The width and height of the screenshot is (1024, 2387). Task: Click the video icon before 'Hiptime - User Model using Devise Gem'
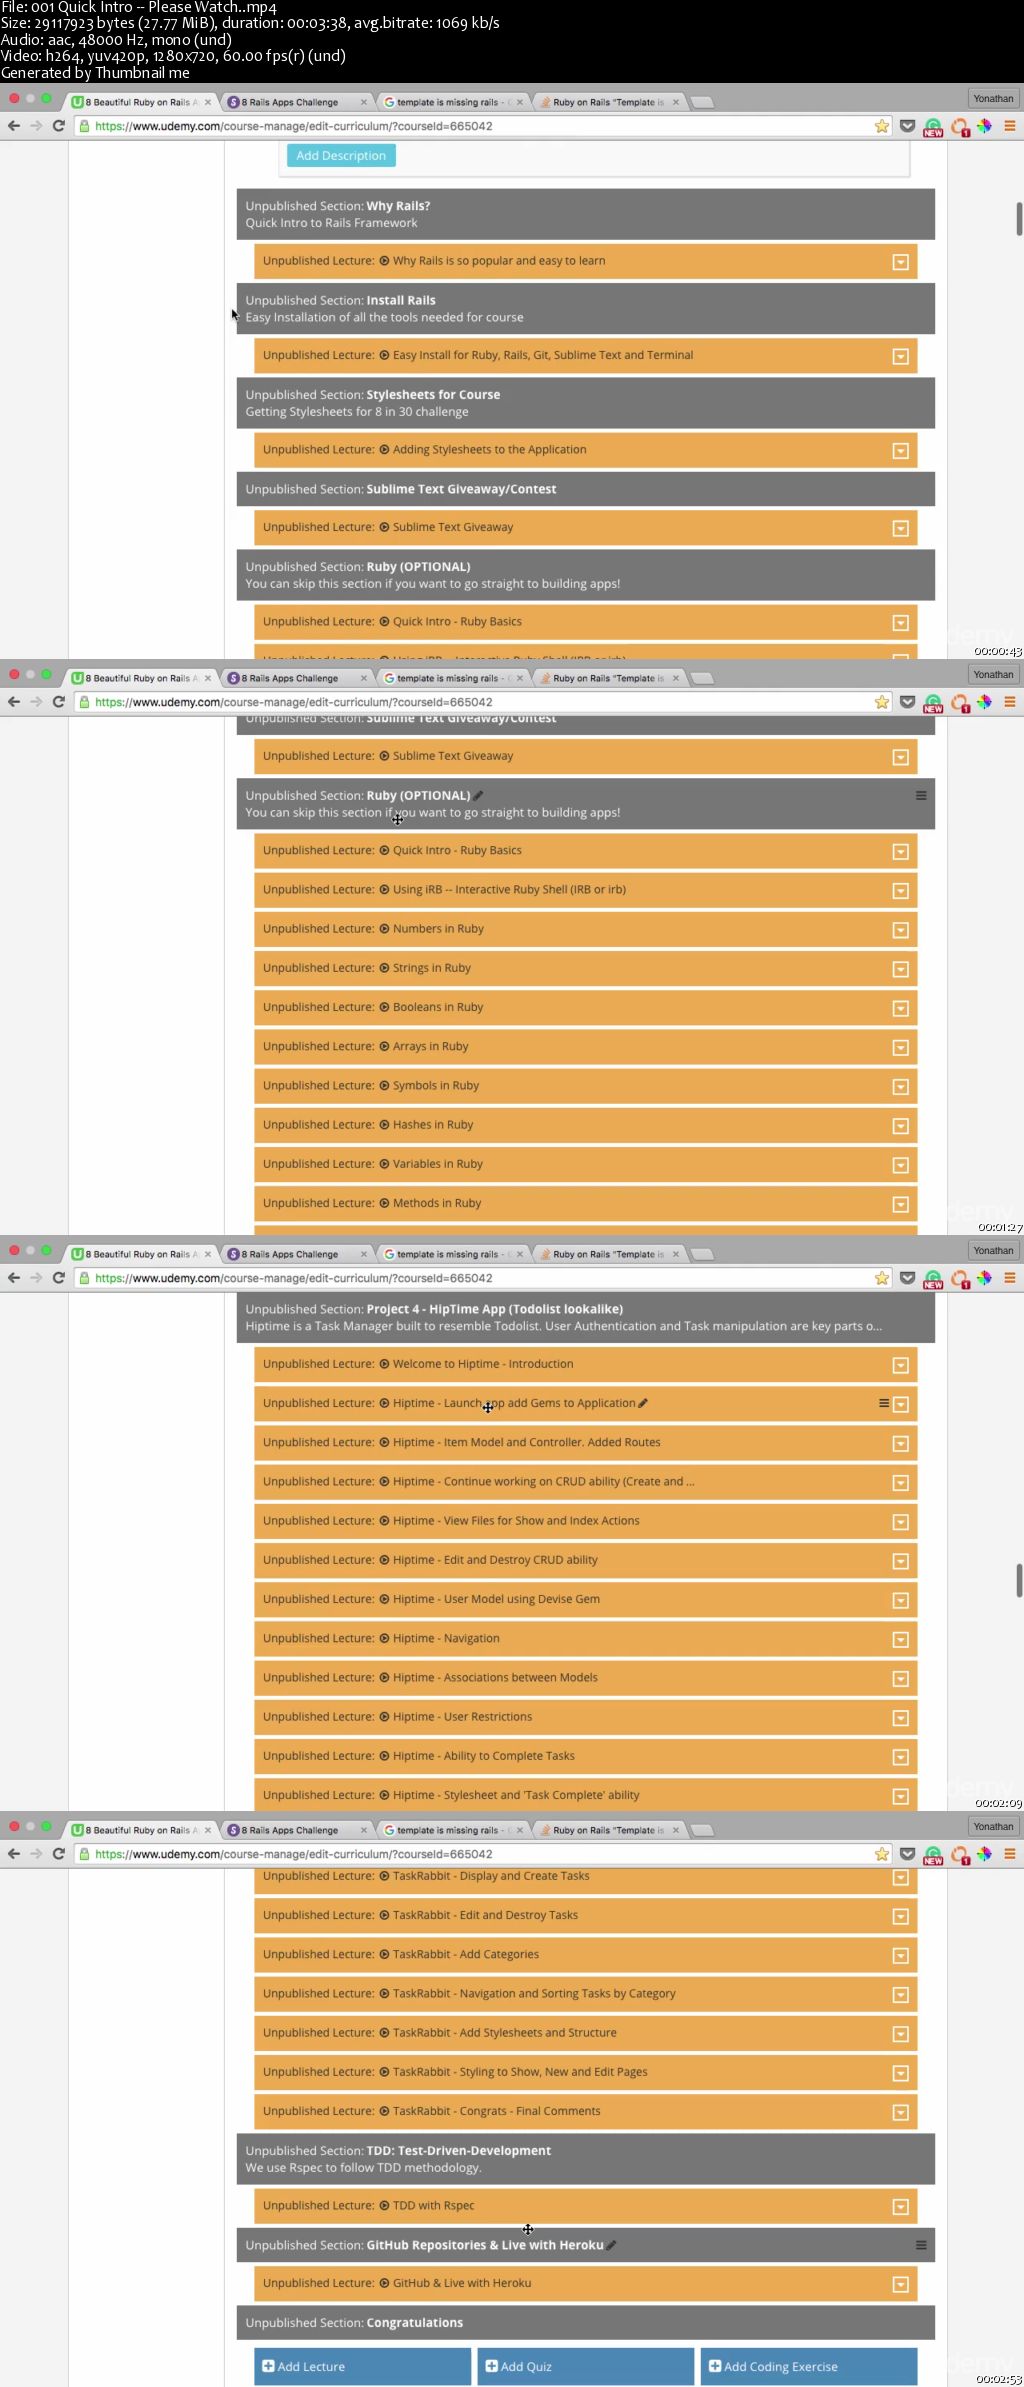pyautogui.click(x=384, y=1599)
